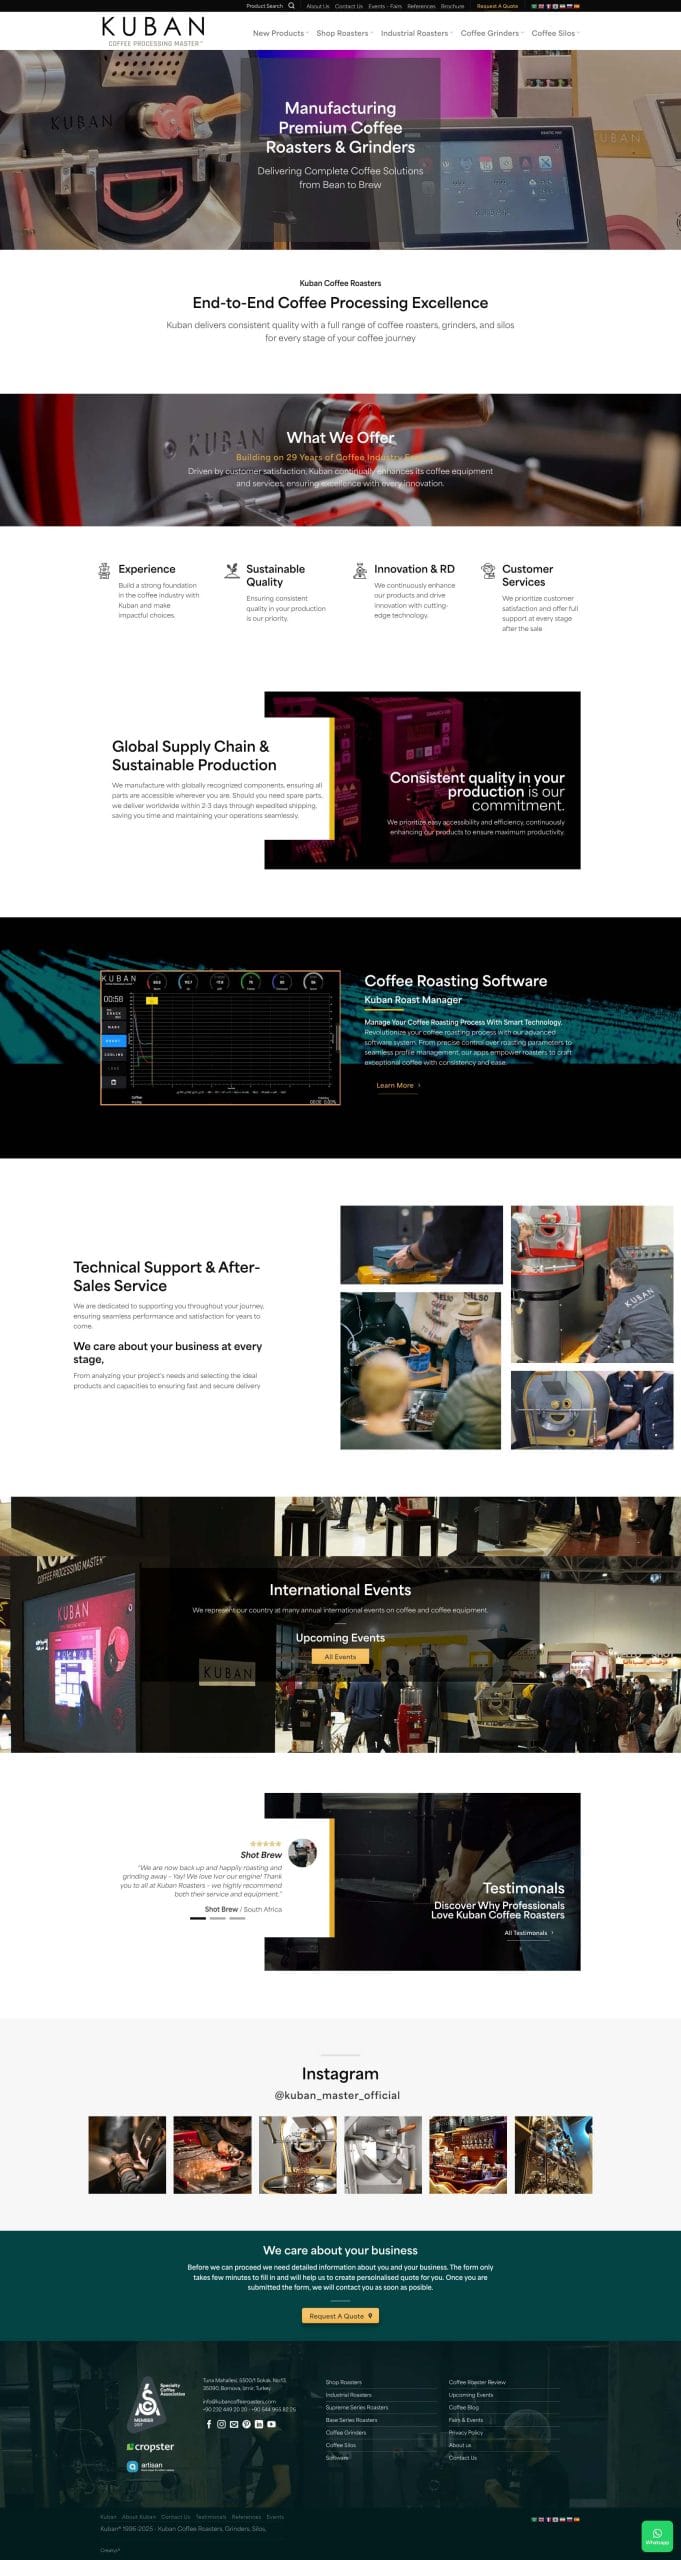Expand the Shop Roasters menu
681x2560 pixels.
(x=344, y=33)
